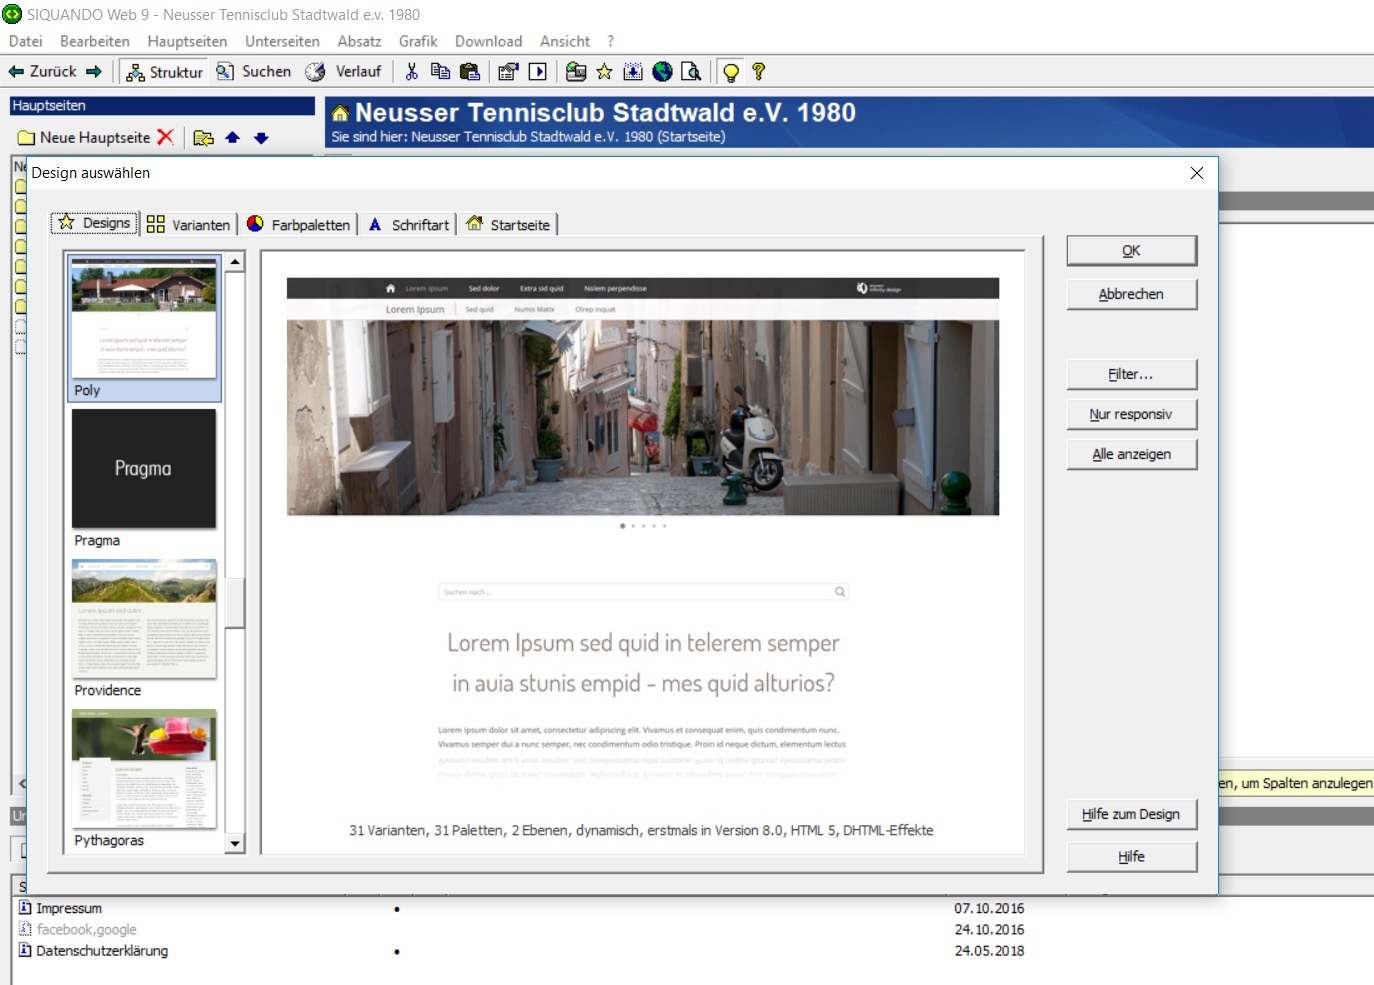Choose the Pythagoras design thumbnail

click(144, 769)
